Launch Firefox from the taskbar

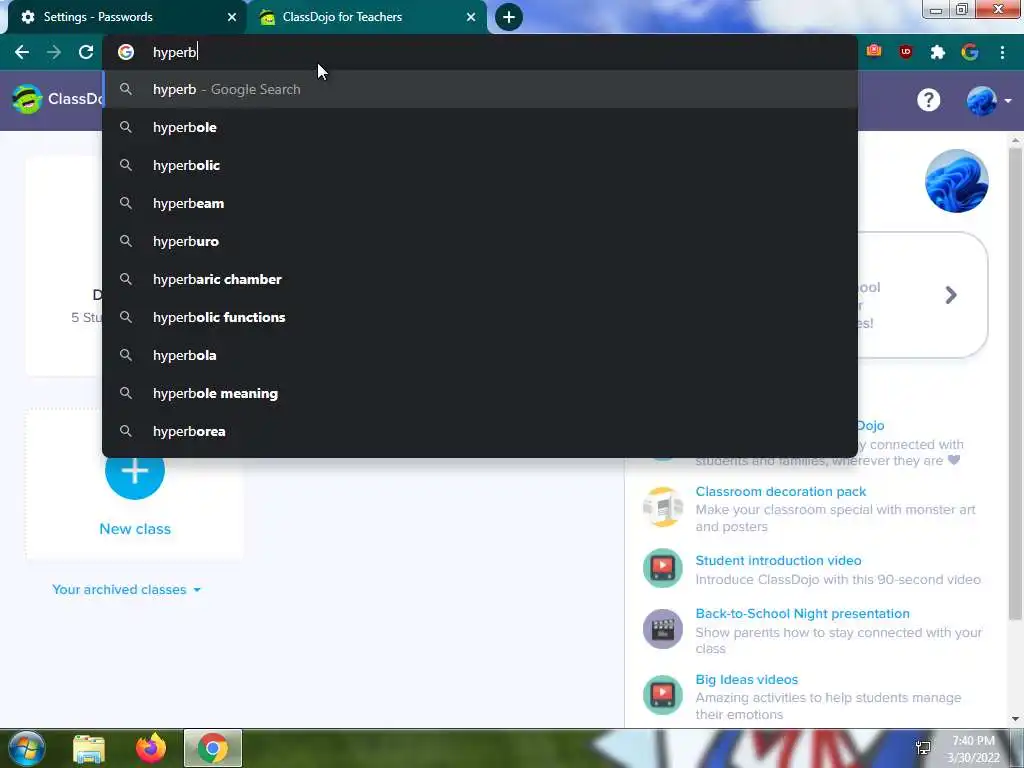[151, 748]
